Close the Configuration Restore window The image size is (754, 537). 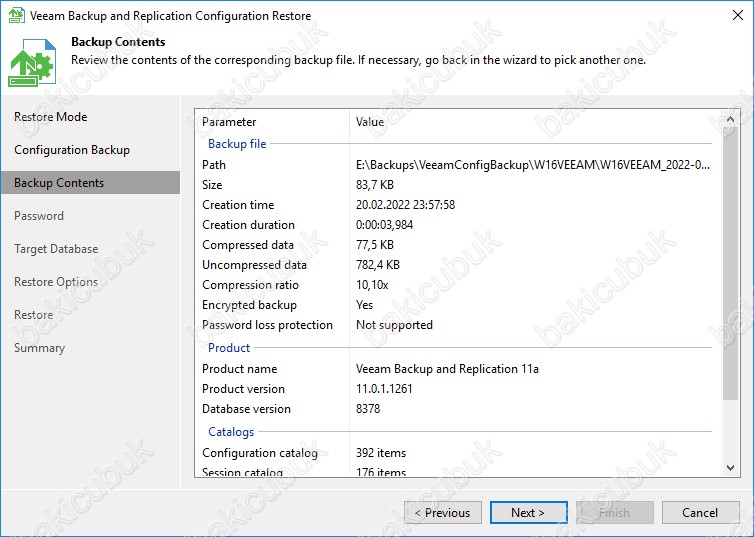pyautogui.click(x=738, y=15)
